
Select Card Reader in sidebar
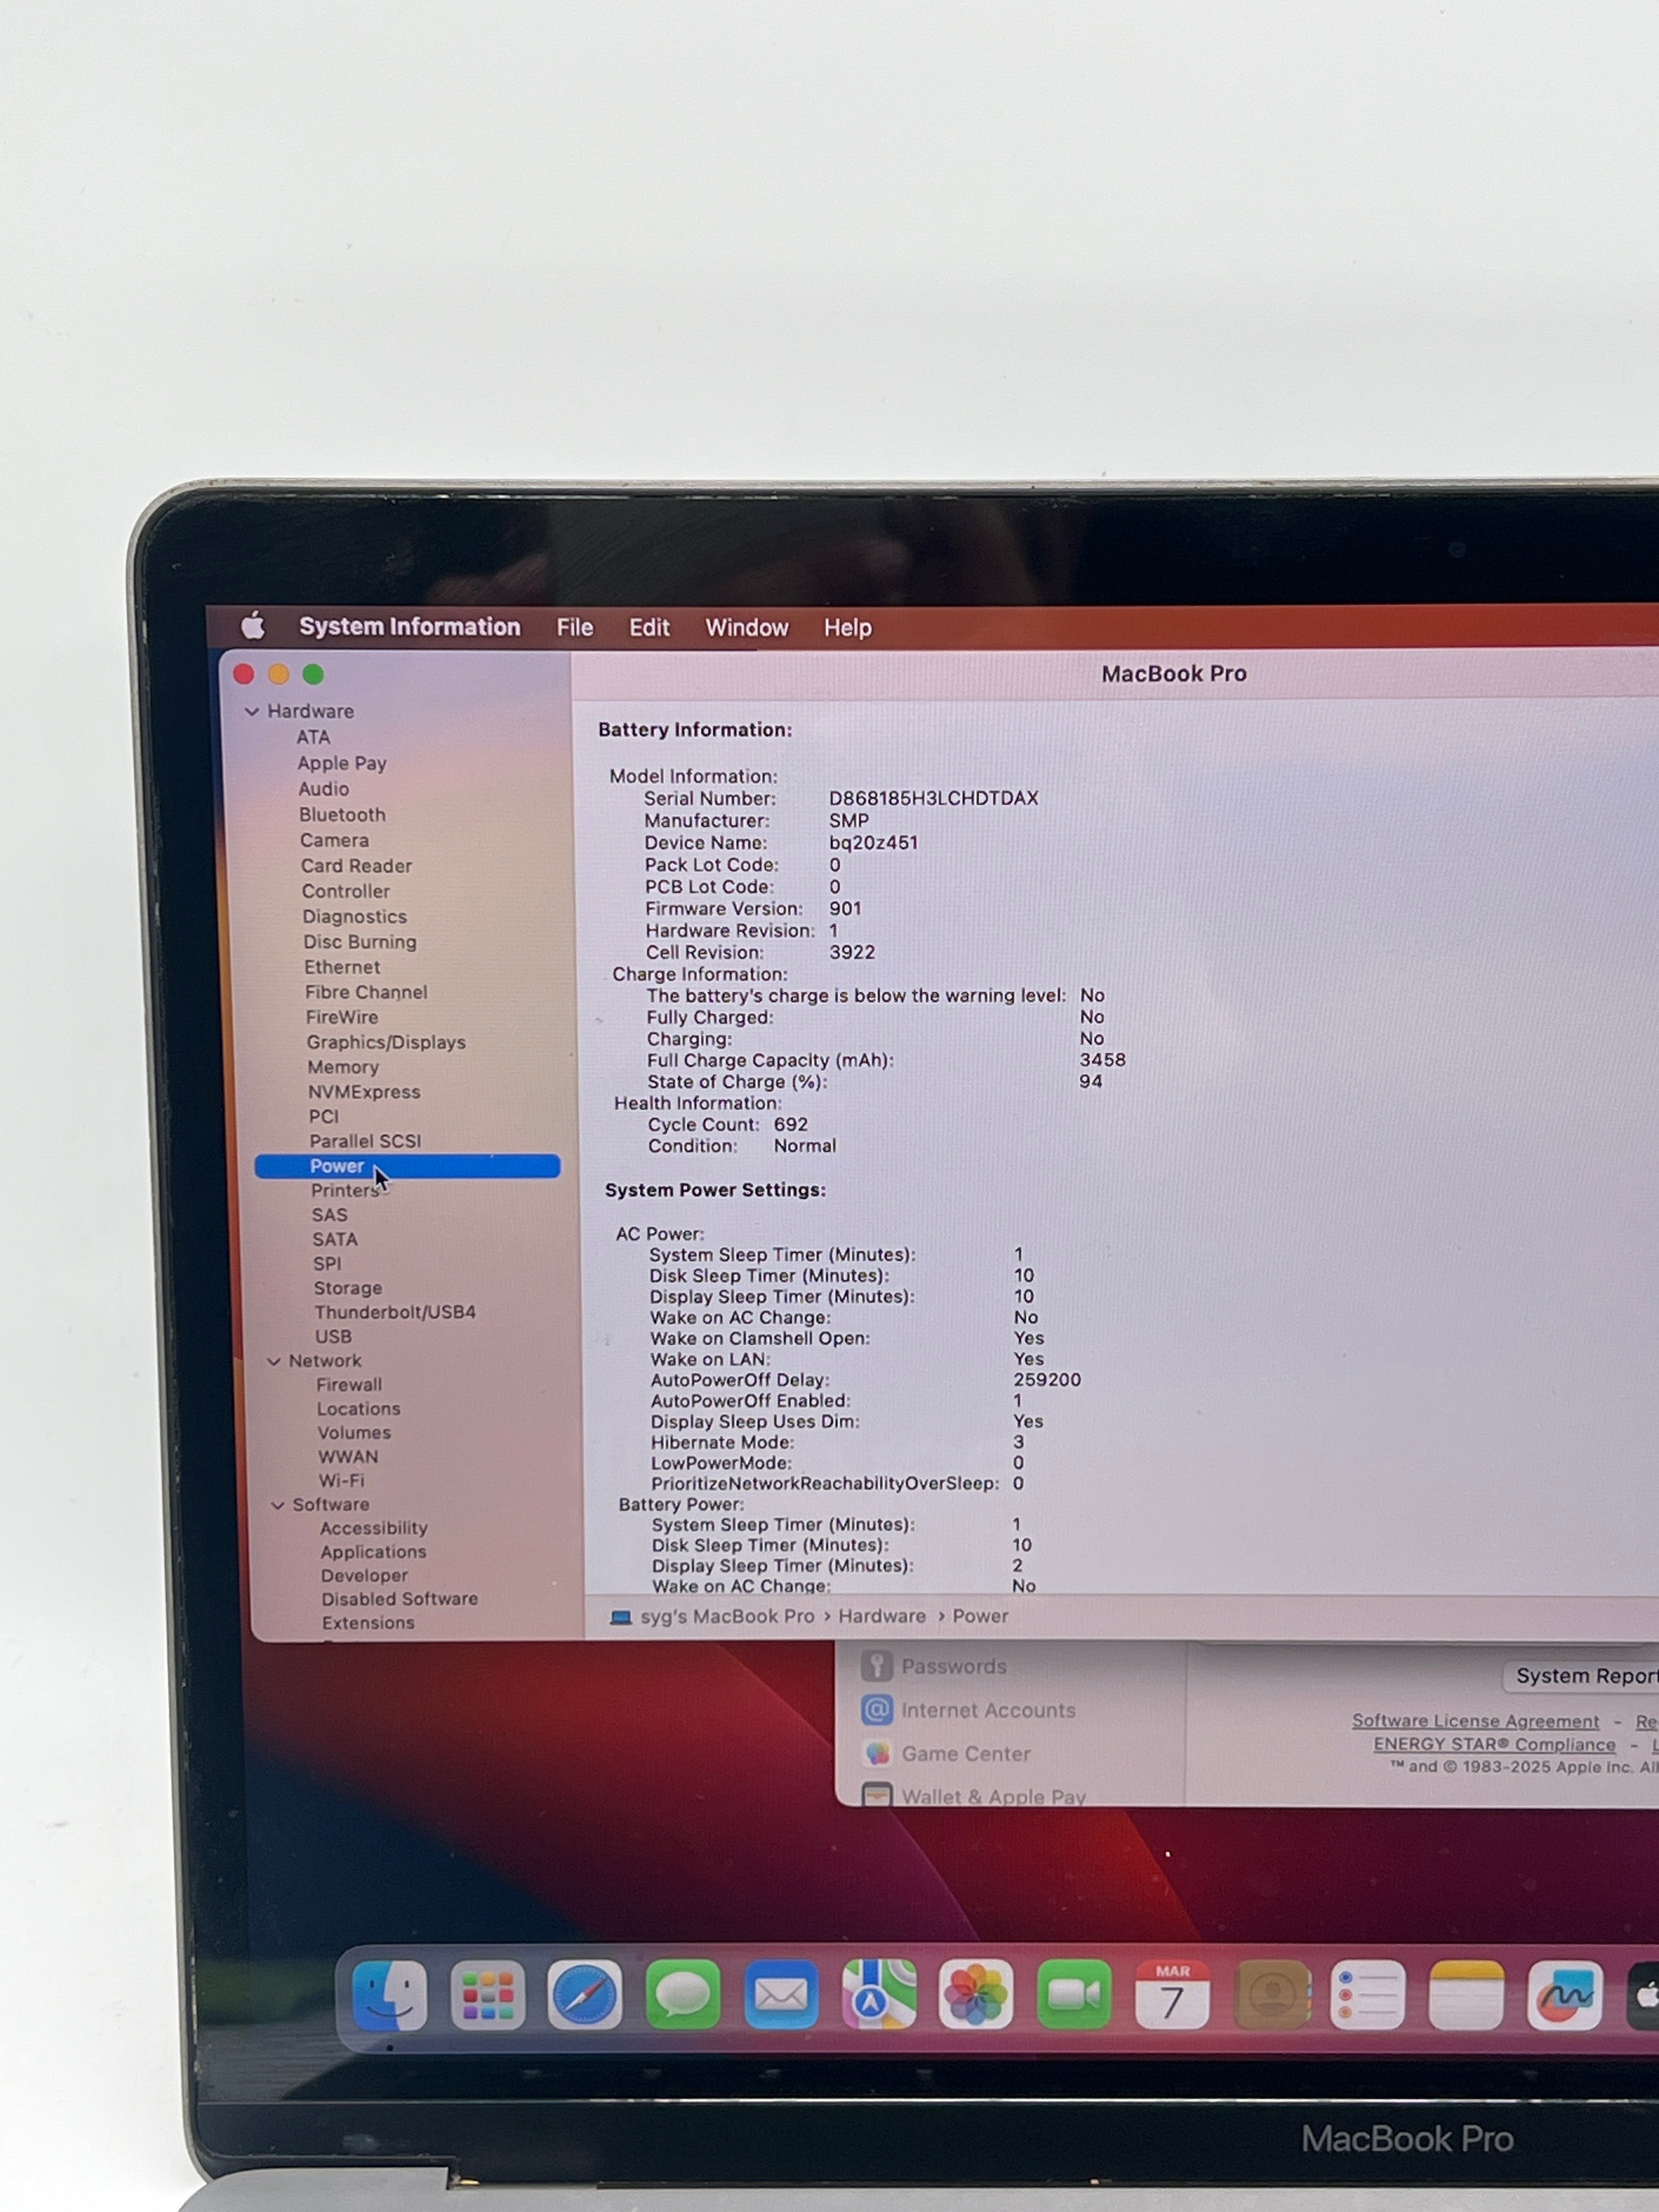tap(356, 866)
